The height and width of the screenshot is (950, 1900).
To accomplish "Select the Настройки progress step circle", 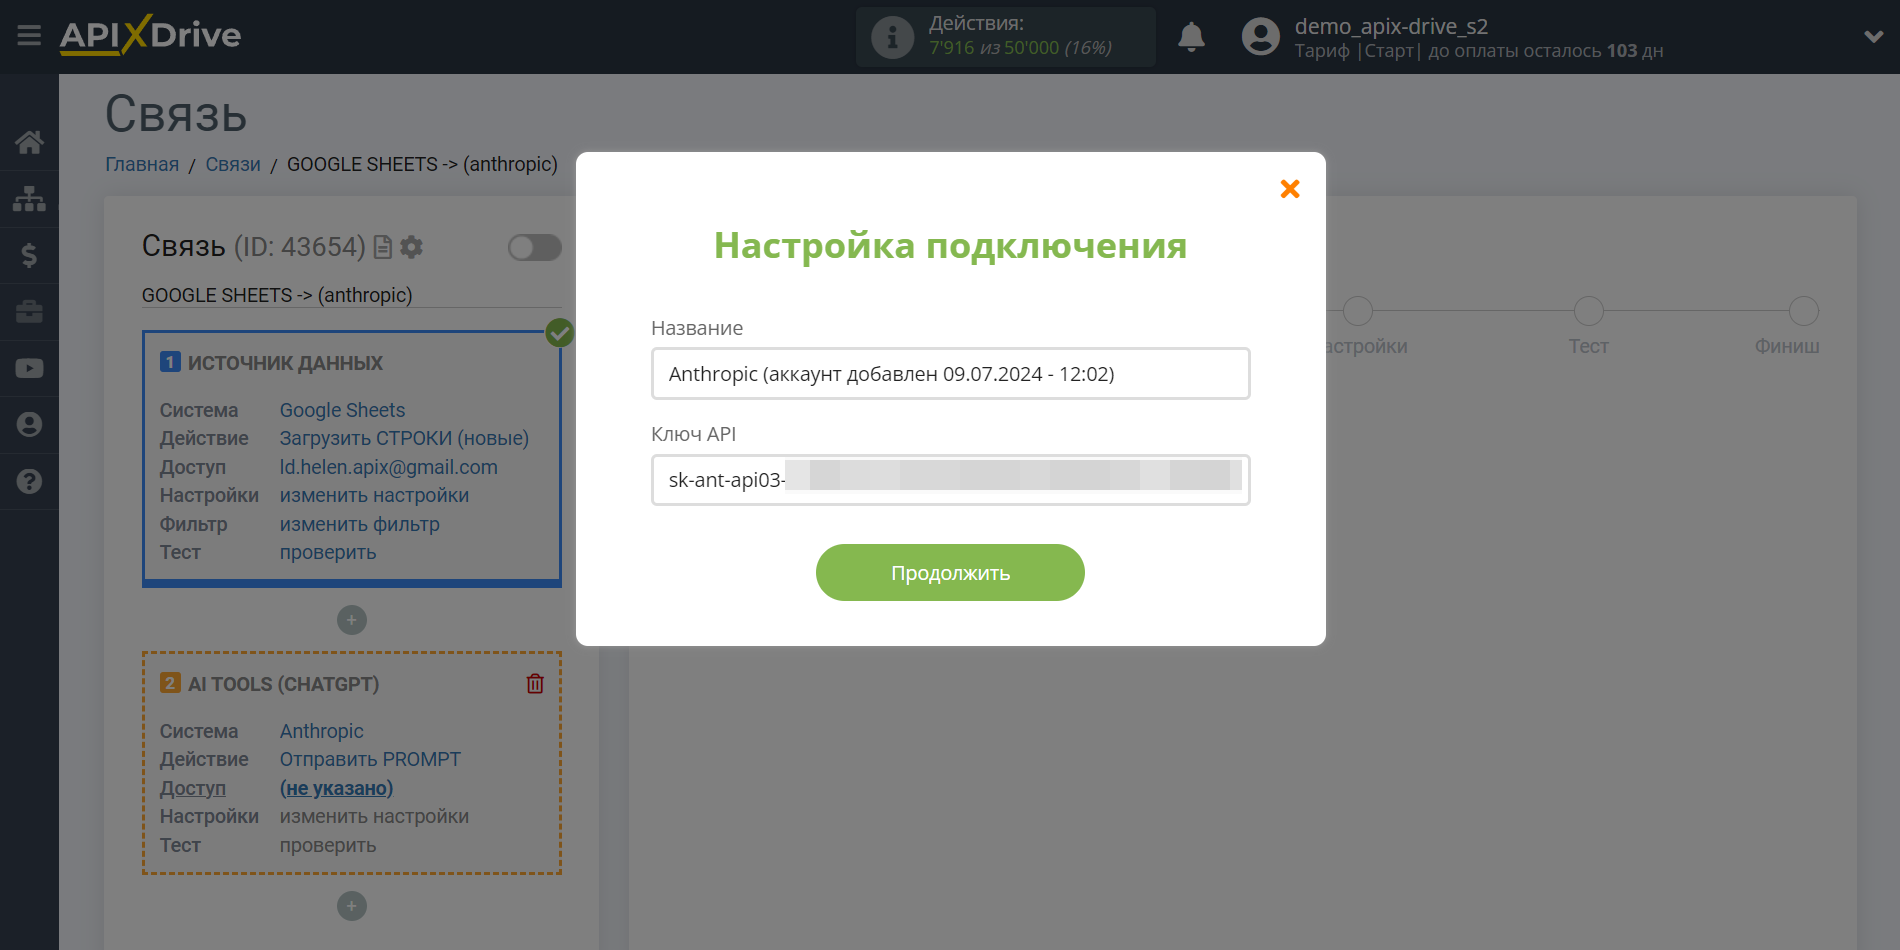I will pyautogui.click(x=1357, y=311).
